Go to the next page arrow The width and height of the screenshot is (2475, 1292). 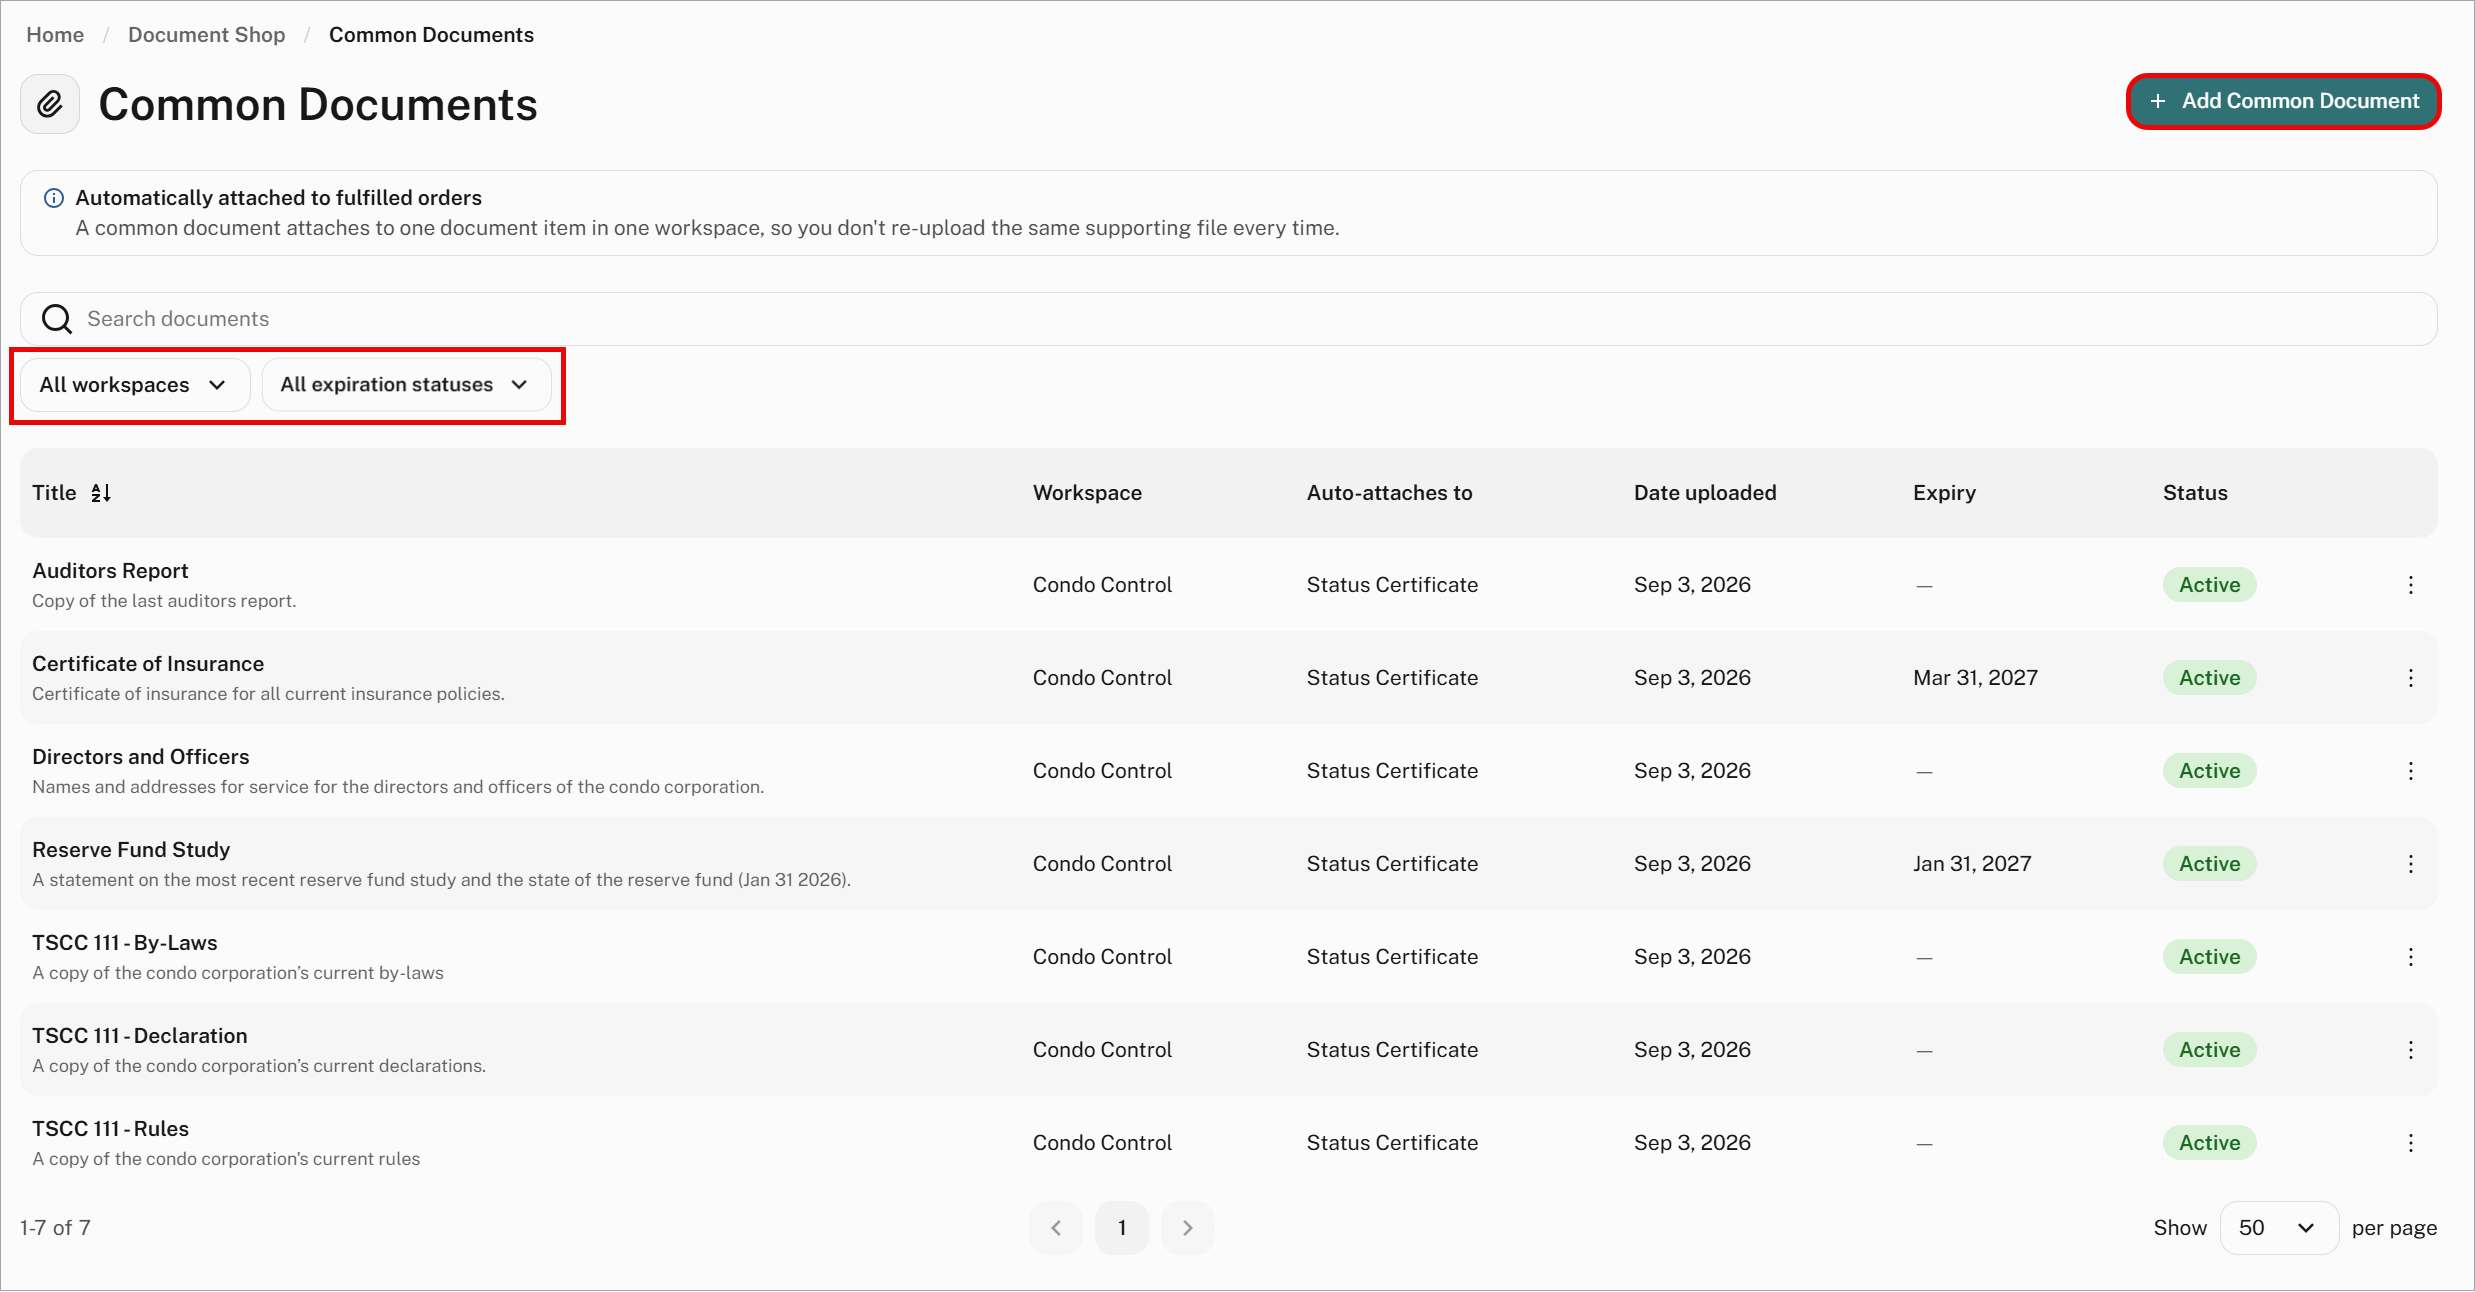tap(1188, 1228)
